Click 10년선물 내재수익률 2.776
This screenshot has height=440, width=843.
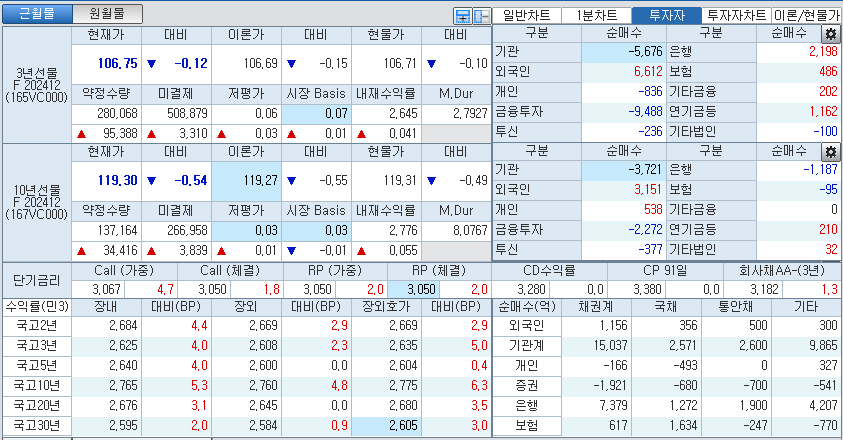(386, 230)
